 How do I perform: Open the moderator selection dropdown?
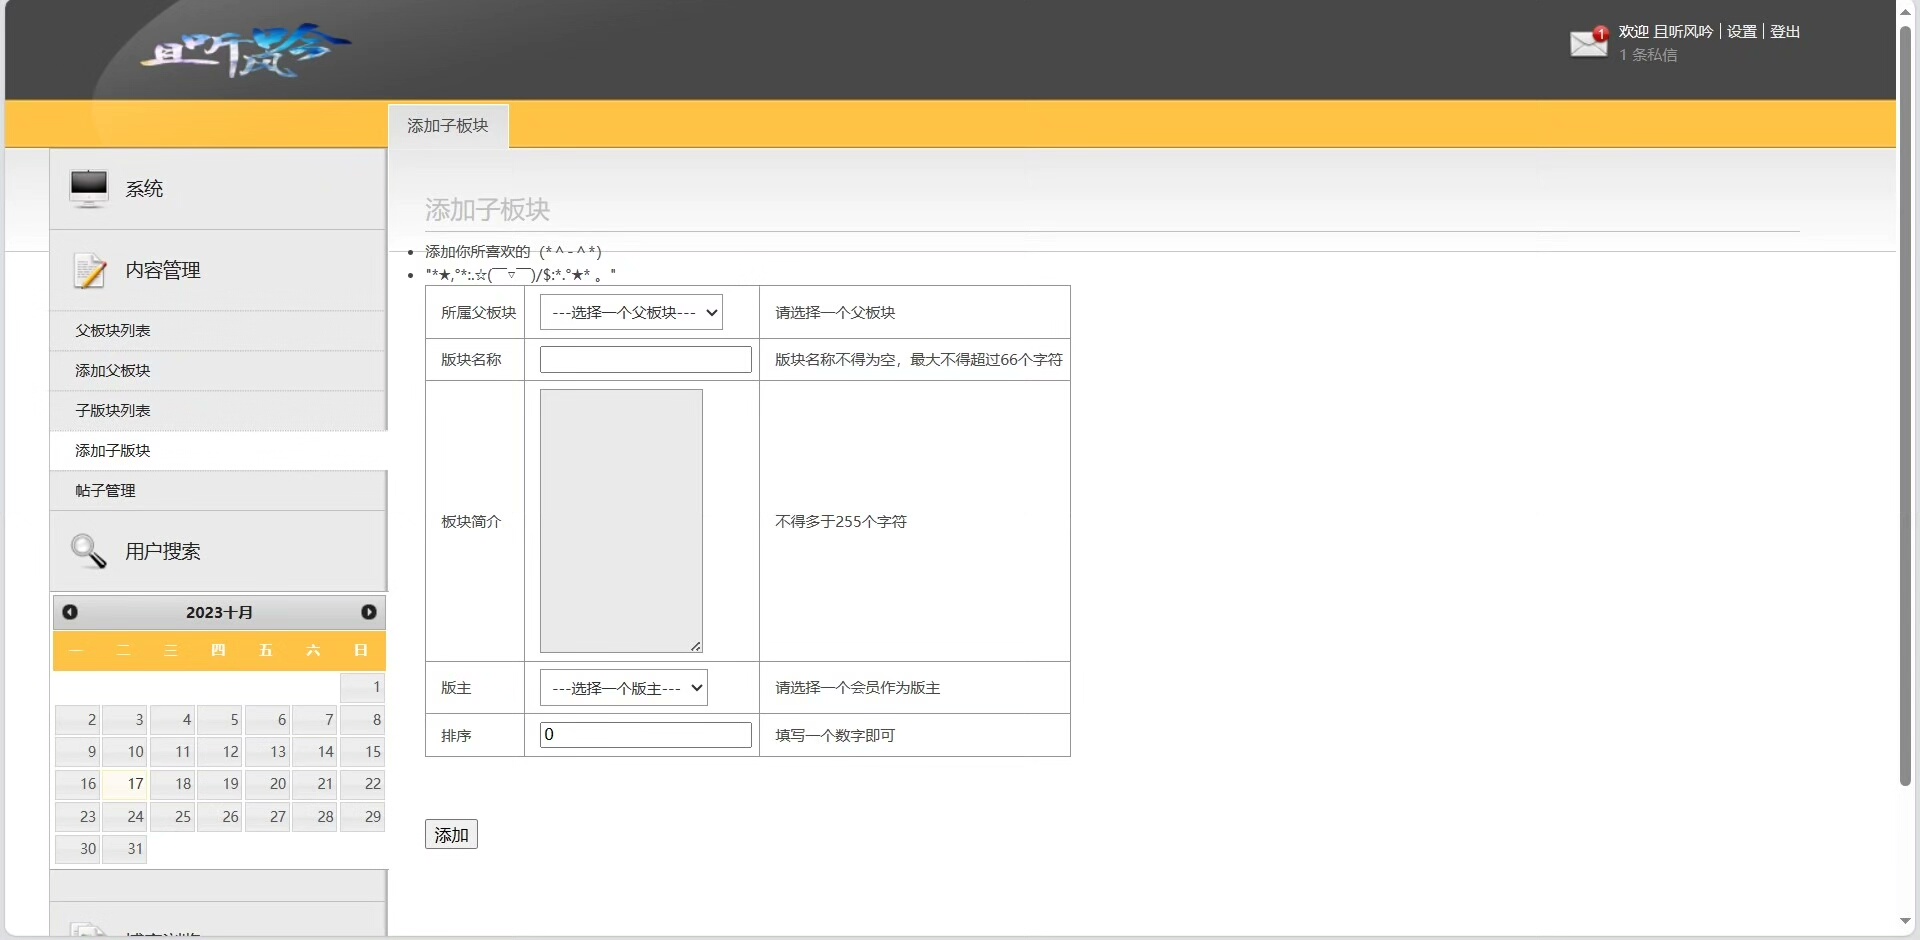coord(623,688)
